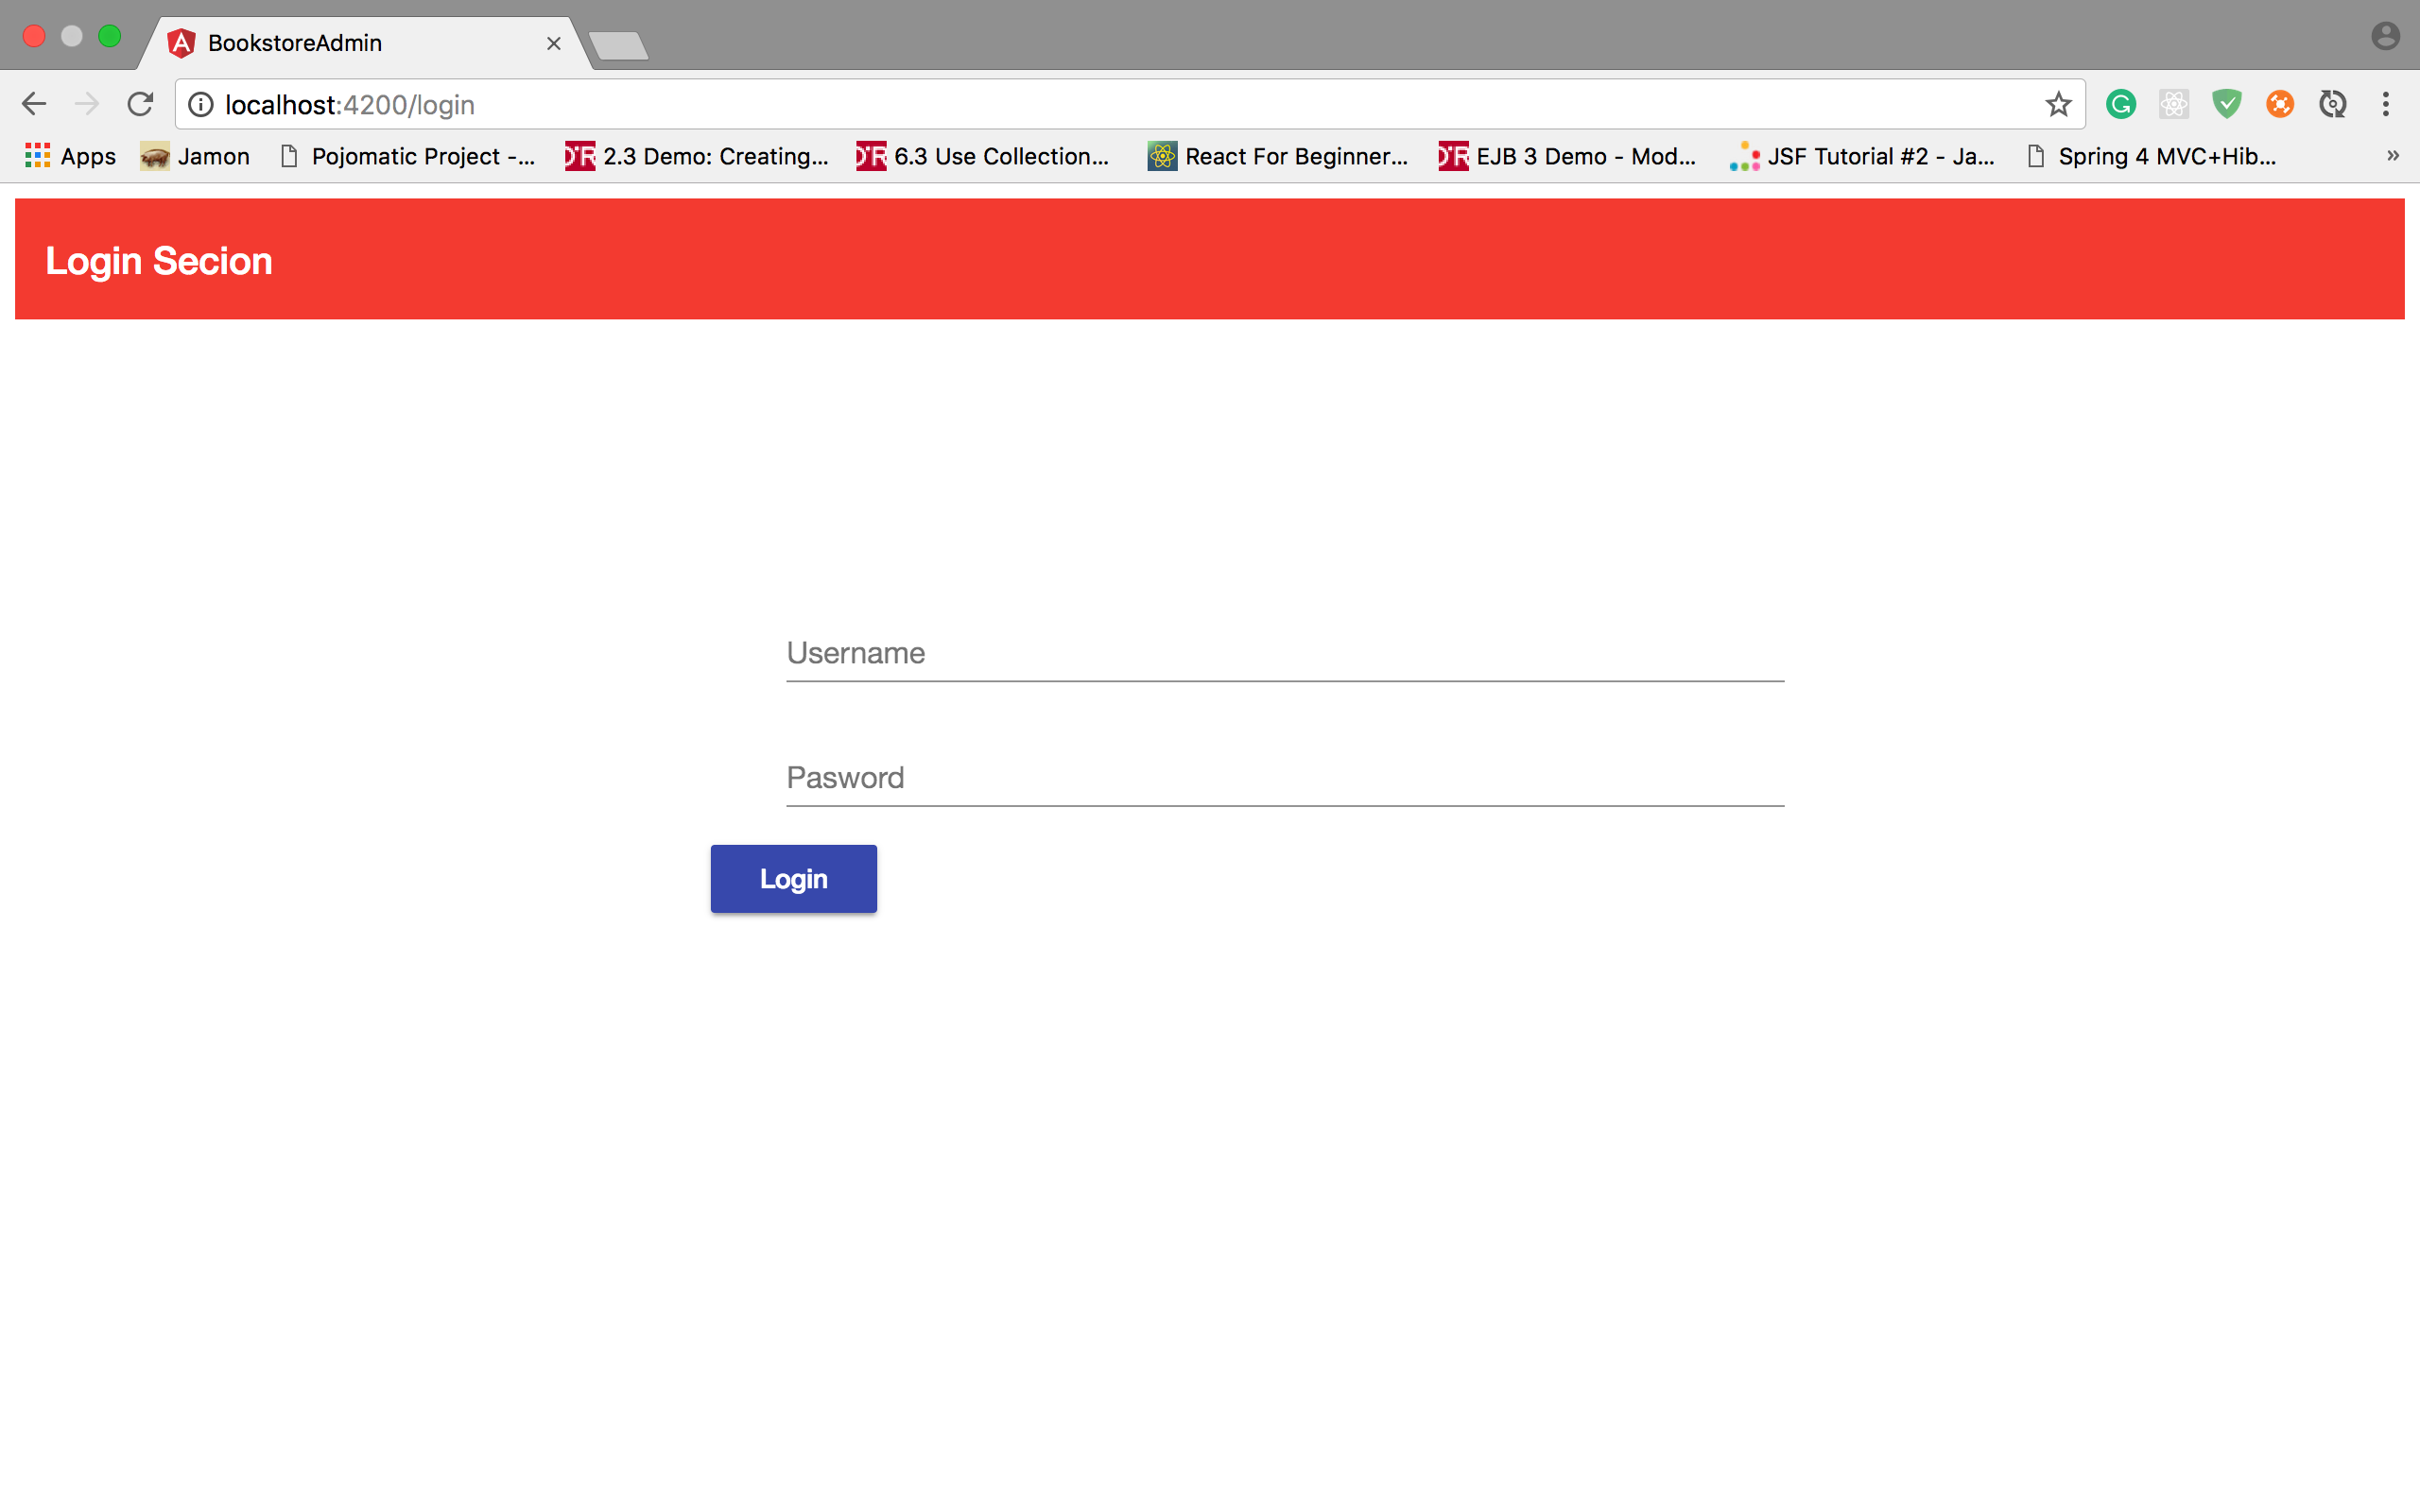This screenshot has width=2420, height=1512.
Task: Open the green shield extension
Action: point(2226,104)
